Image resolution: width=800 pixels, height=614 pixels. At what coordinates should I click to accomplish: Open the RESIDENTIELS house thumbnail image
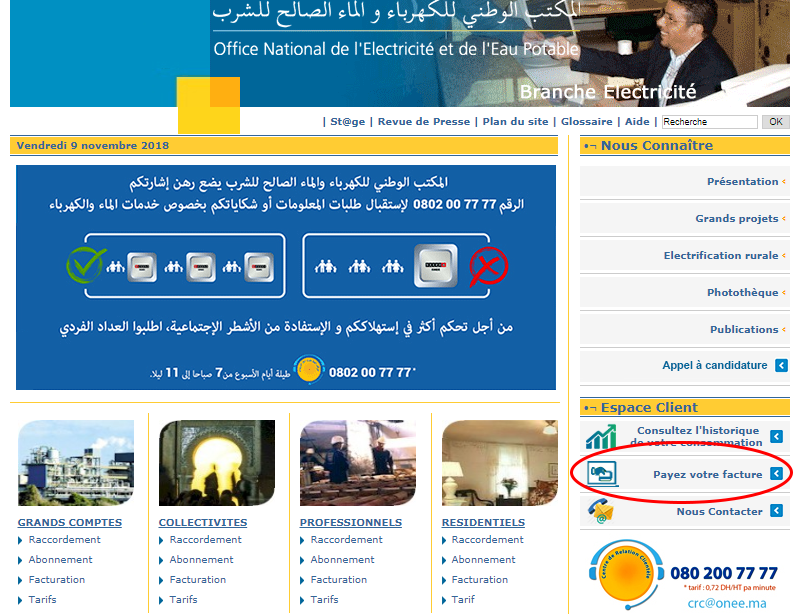coord(499,463)
